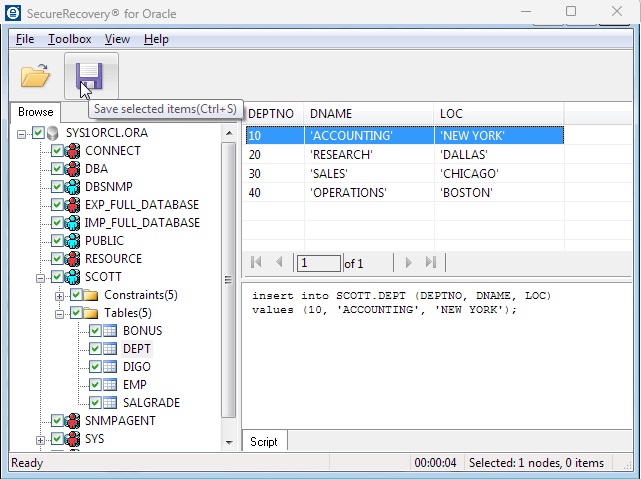Click the Save selected items floppy icon
Screen dimensions: 641x479
[x=91, y=75]
